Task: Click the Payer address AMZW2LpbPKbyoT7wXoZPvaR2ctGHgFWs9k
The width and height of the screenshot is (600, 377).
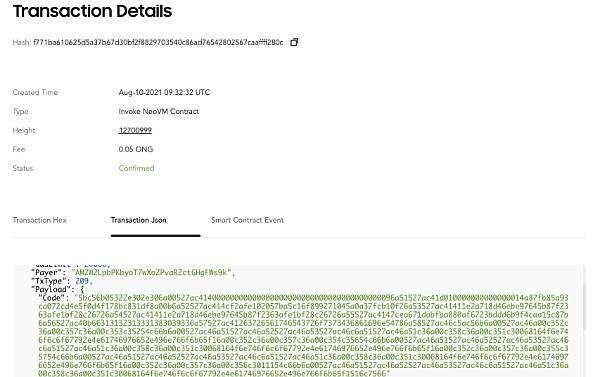Action: [x=152, y=273]
